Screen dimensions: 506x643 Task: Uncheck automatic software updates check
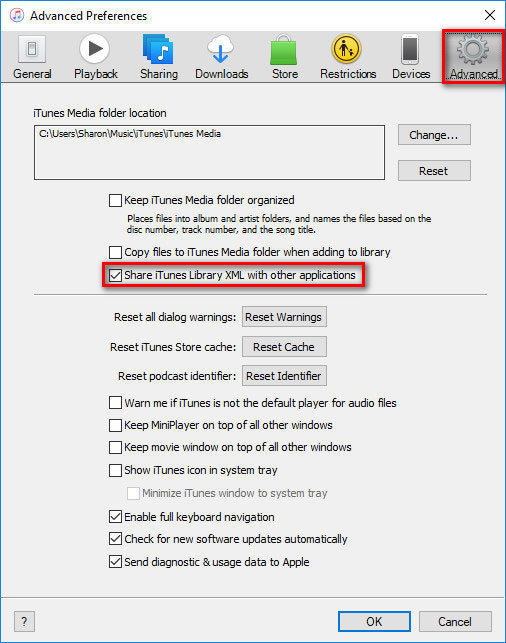coord(115,538)
